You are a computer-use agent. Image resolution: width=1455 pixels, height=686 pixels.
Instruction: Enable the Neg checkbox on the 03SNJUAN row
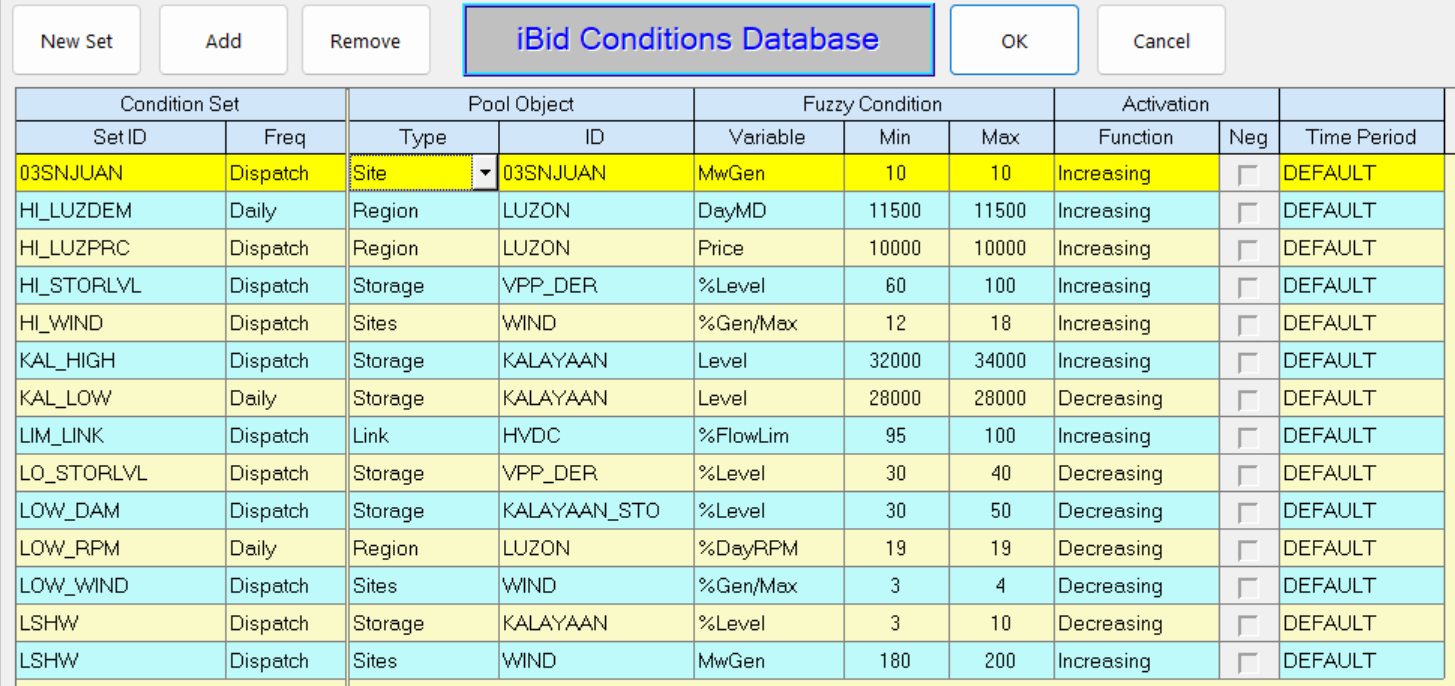[x=1248, y=173]
